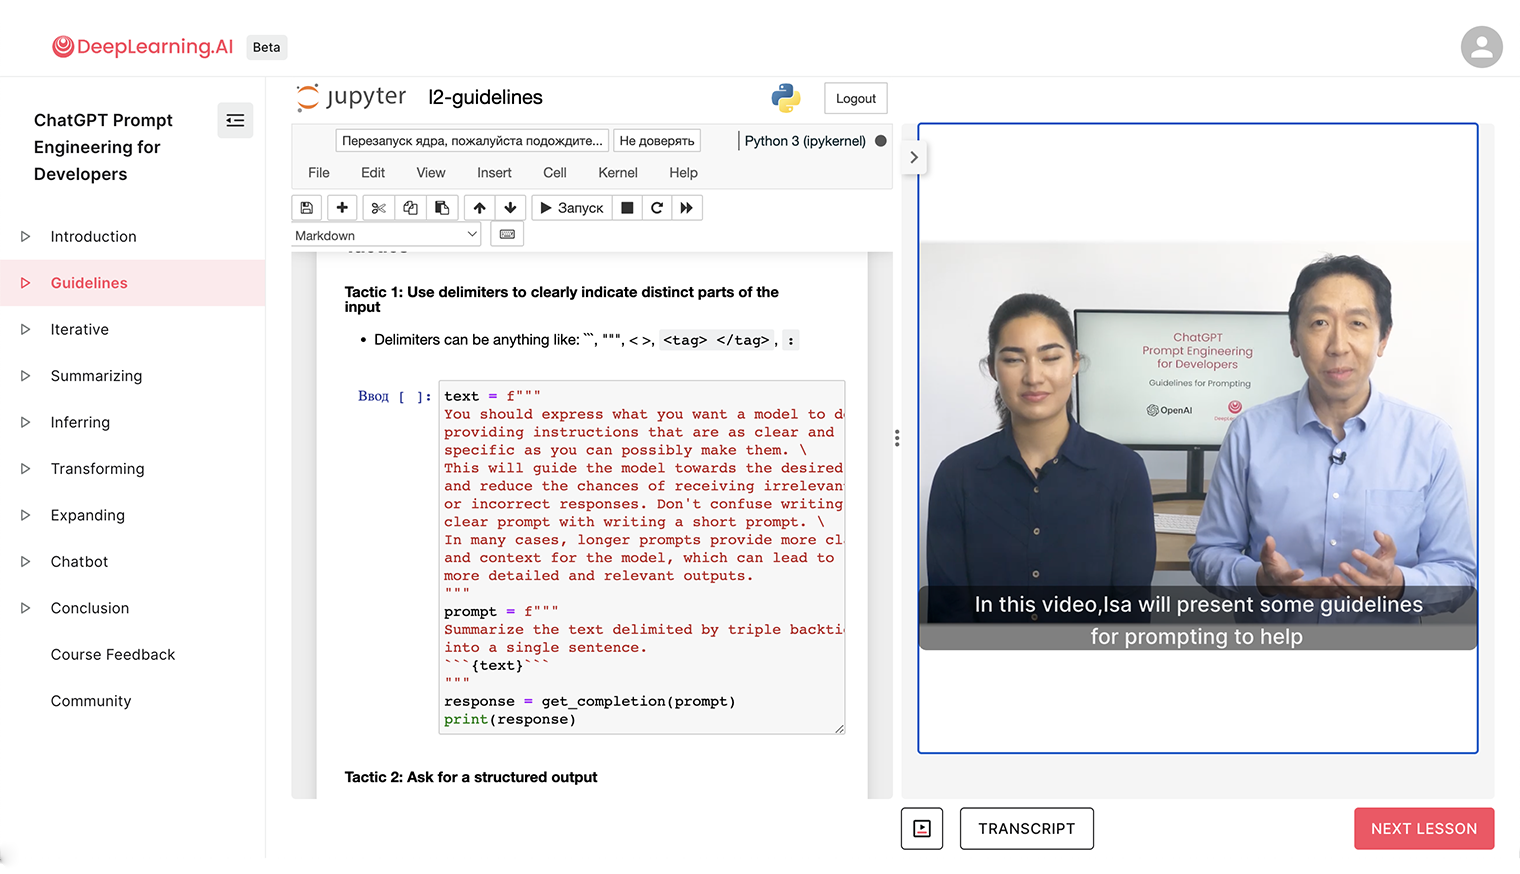
Task: Click the Перезапуск ядра notification
Action: click(x=473, y=141)
